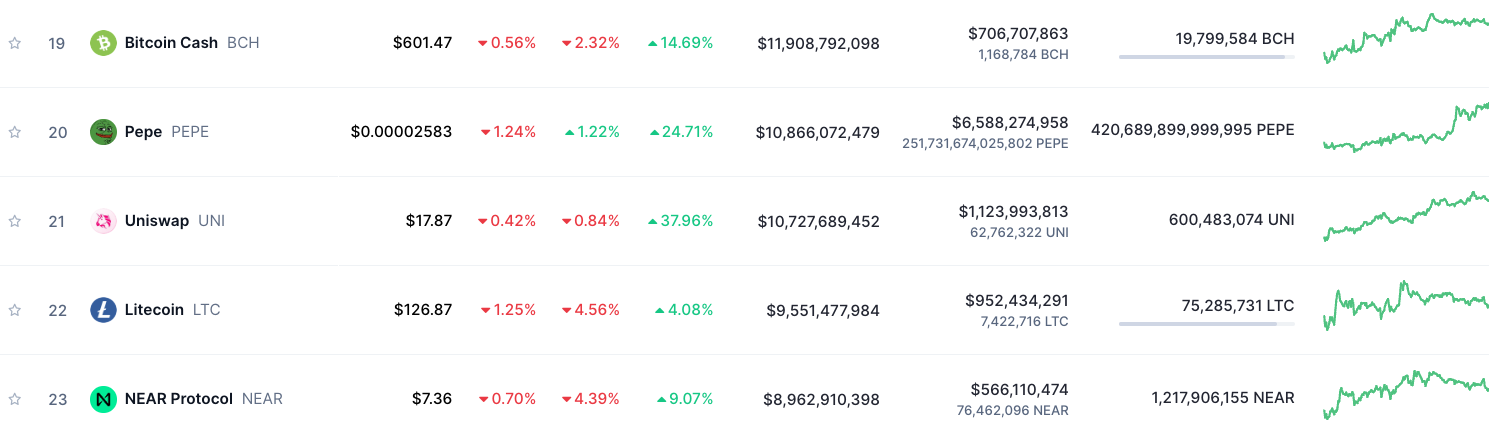The height and width of the screenshot is (442, 1512).
Task: Click the NEAR Protocol logo
Action: pyautogui.click(x=103, y=399)
